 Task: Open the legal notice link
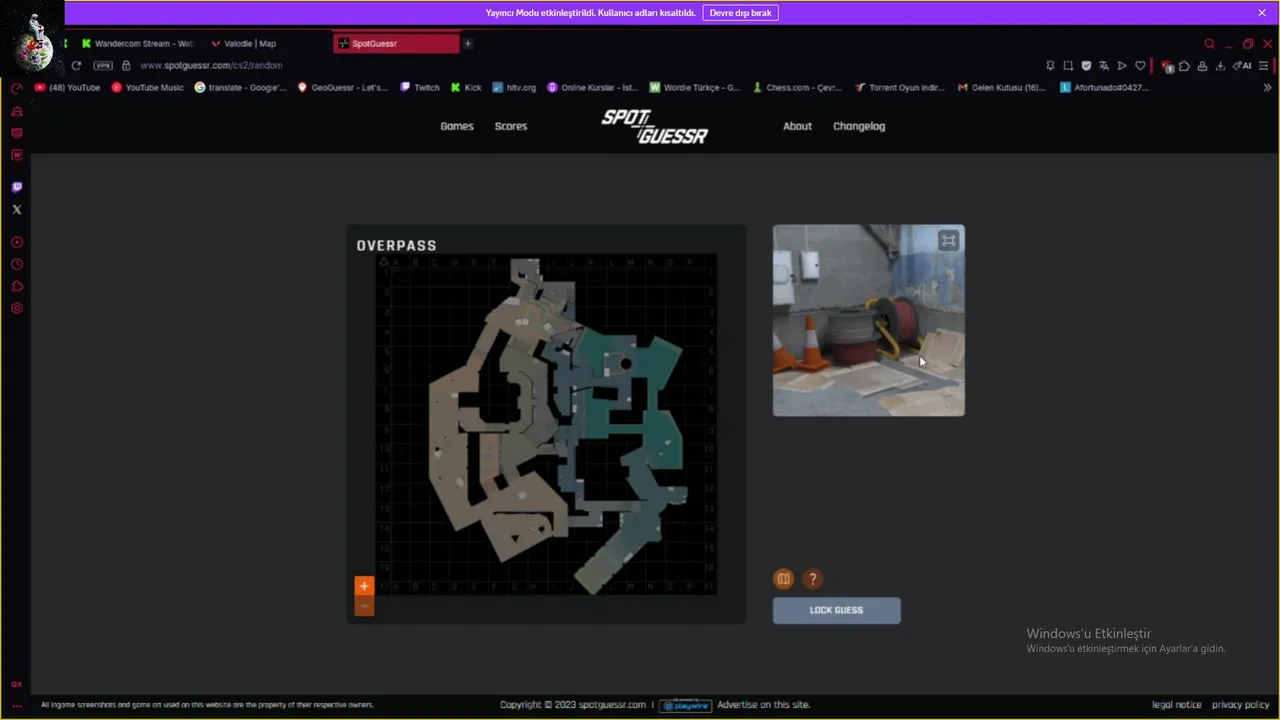(x=1177, y=705)
